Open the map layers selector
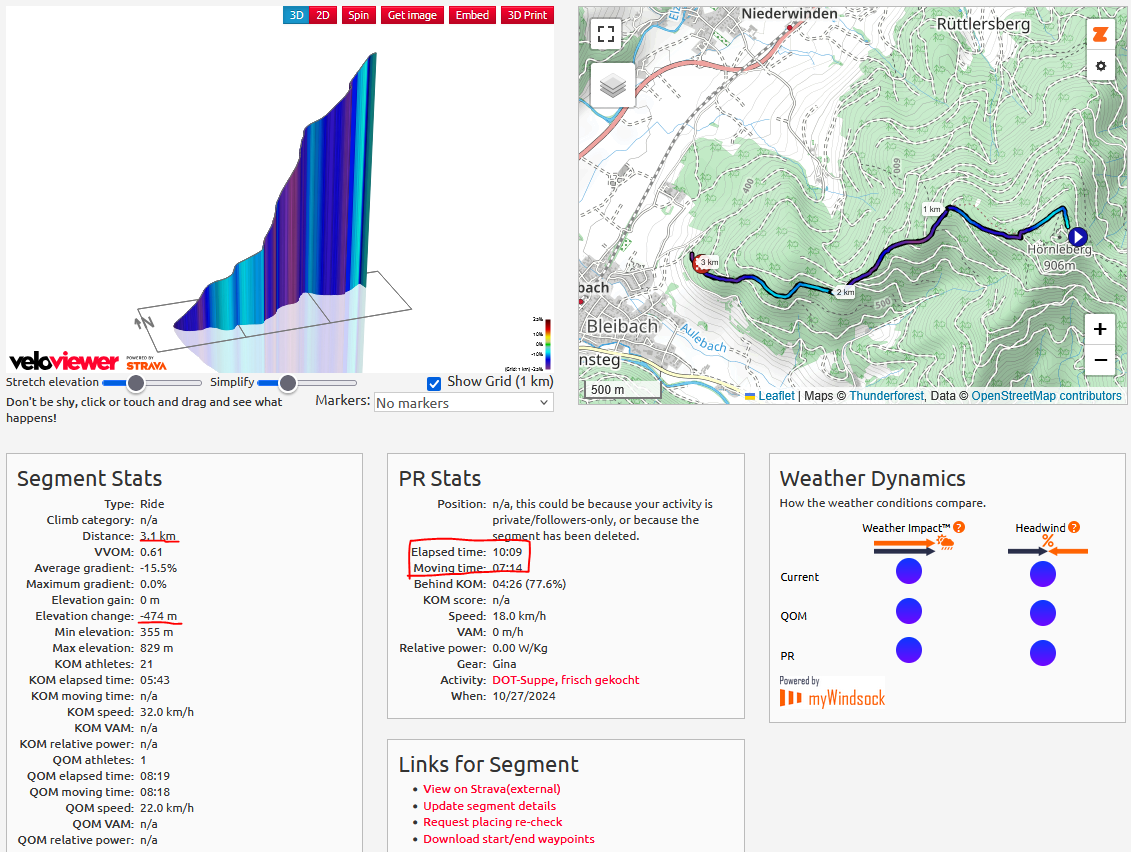Viewport: 1131px width, 852px height. tap(612, 86)
